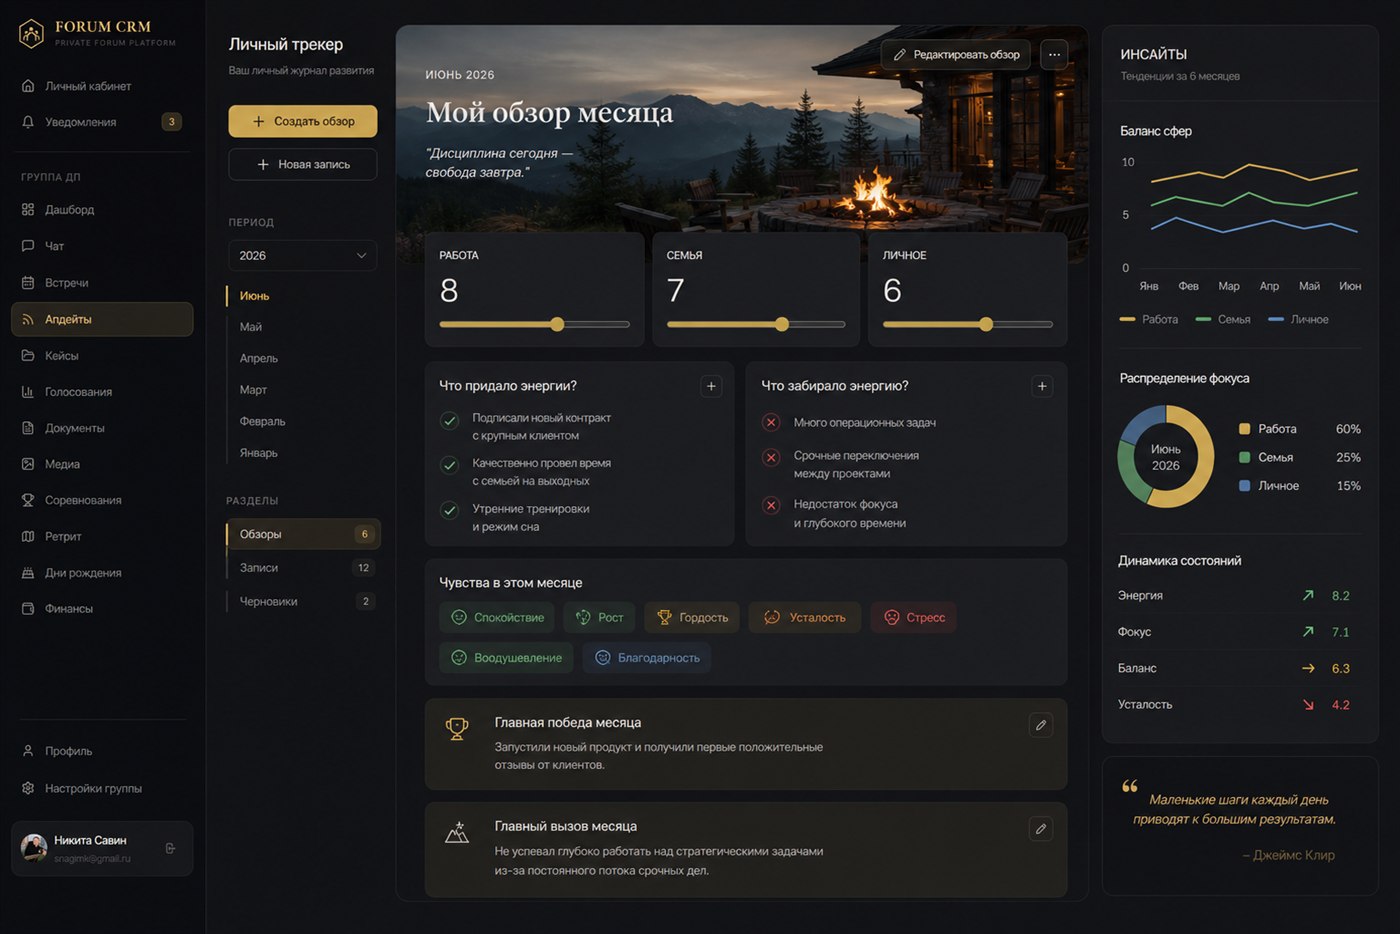Viewport: 1400px width, 934px height.
Task: Click logout icon next to Никита Савин
Action: [170, 849]
